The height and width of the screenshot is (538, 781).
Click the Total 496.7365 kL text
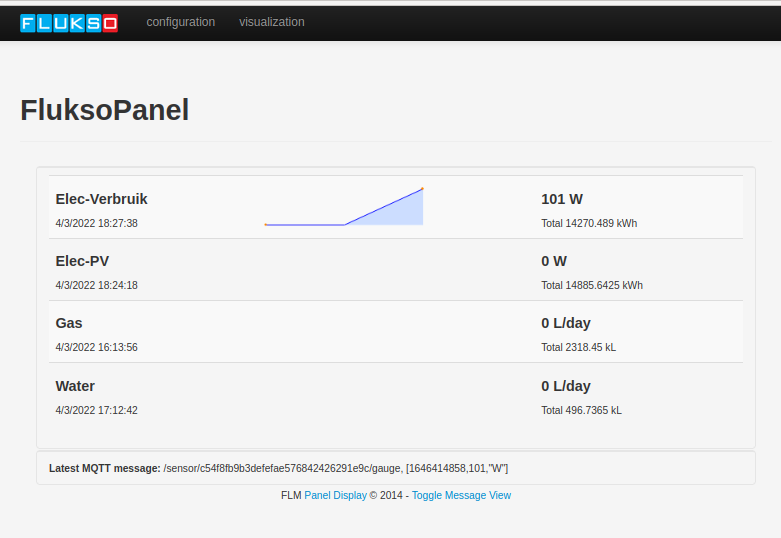pyautogui.click(x=581, y=410)
